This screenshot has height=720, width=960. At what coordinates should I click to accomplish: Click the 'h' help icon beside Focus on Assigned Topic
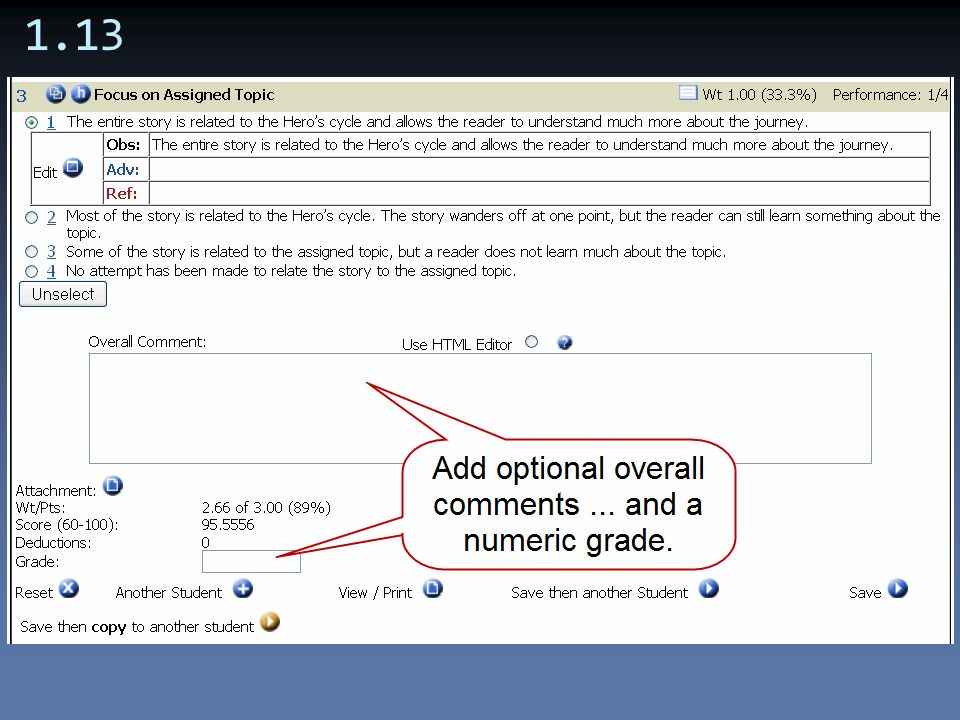(x=81, y=94)
